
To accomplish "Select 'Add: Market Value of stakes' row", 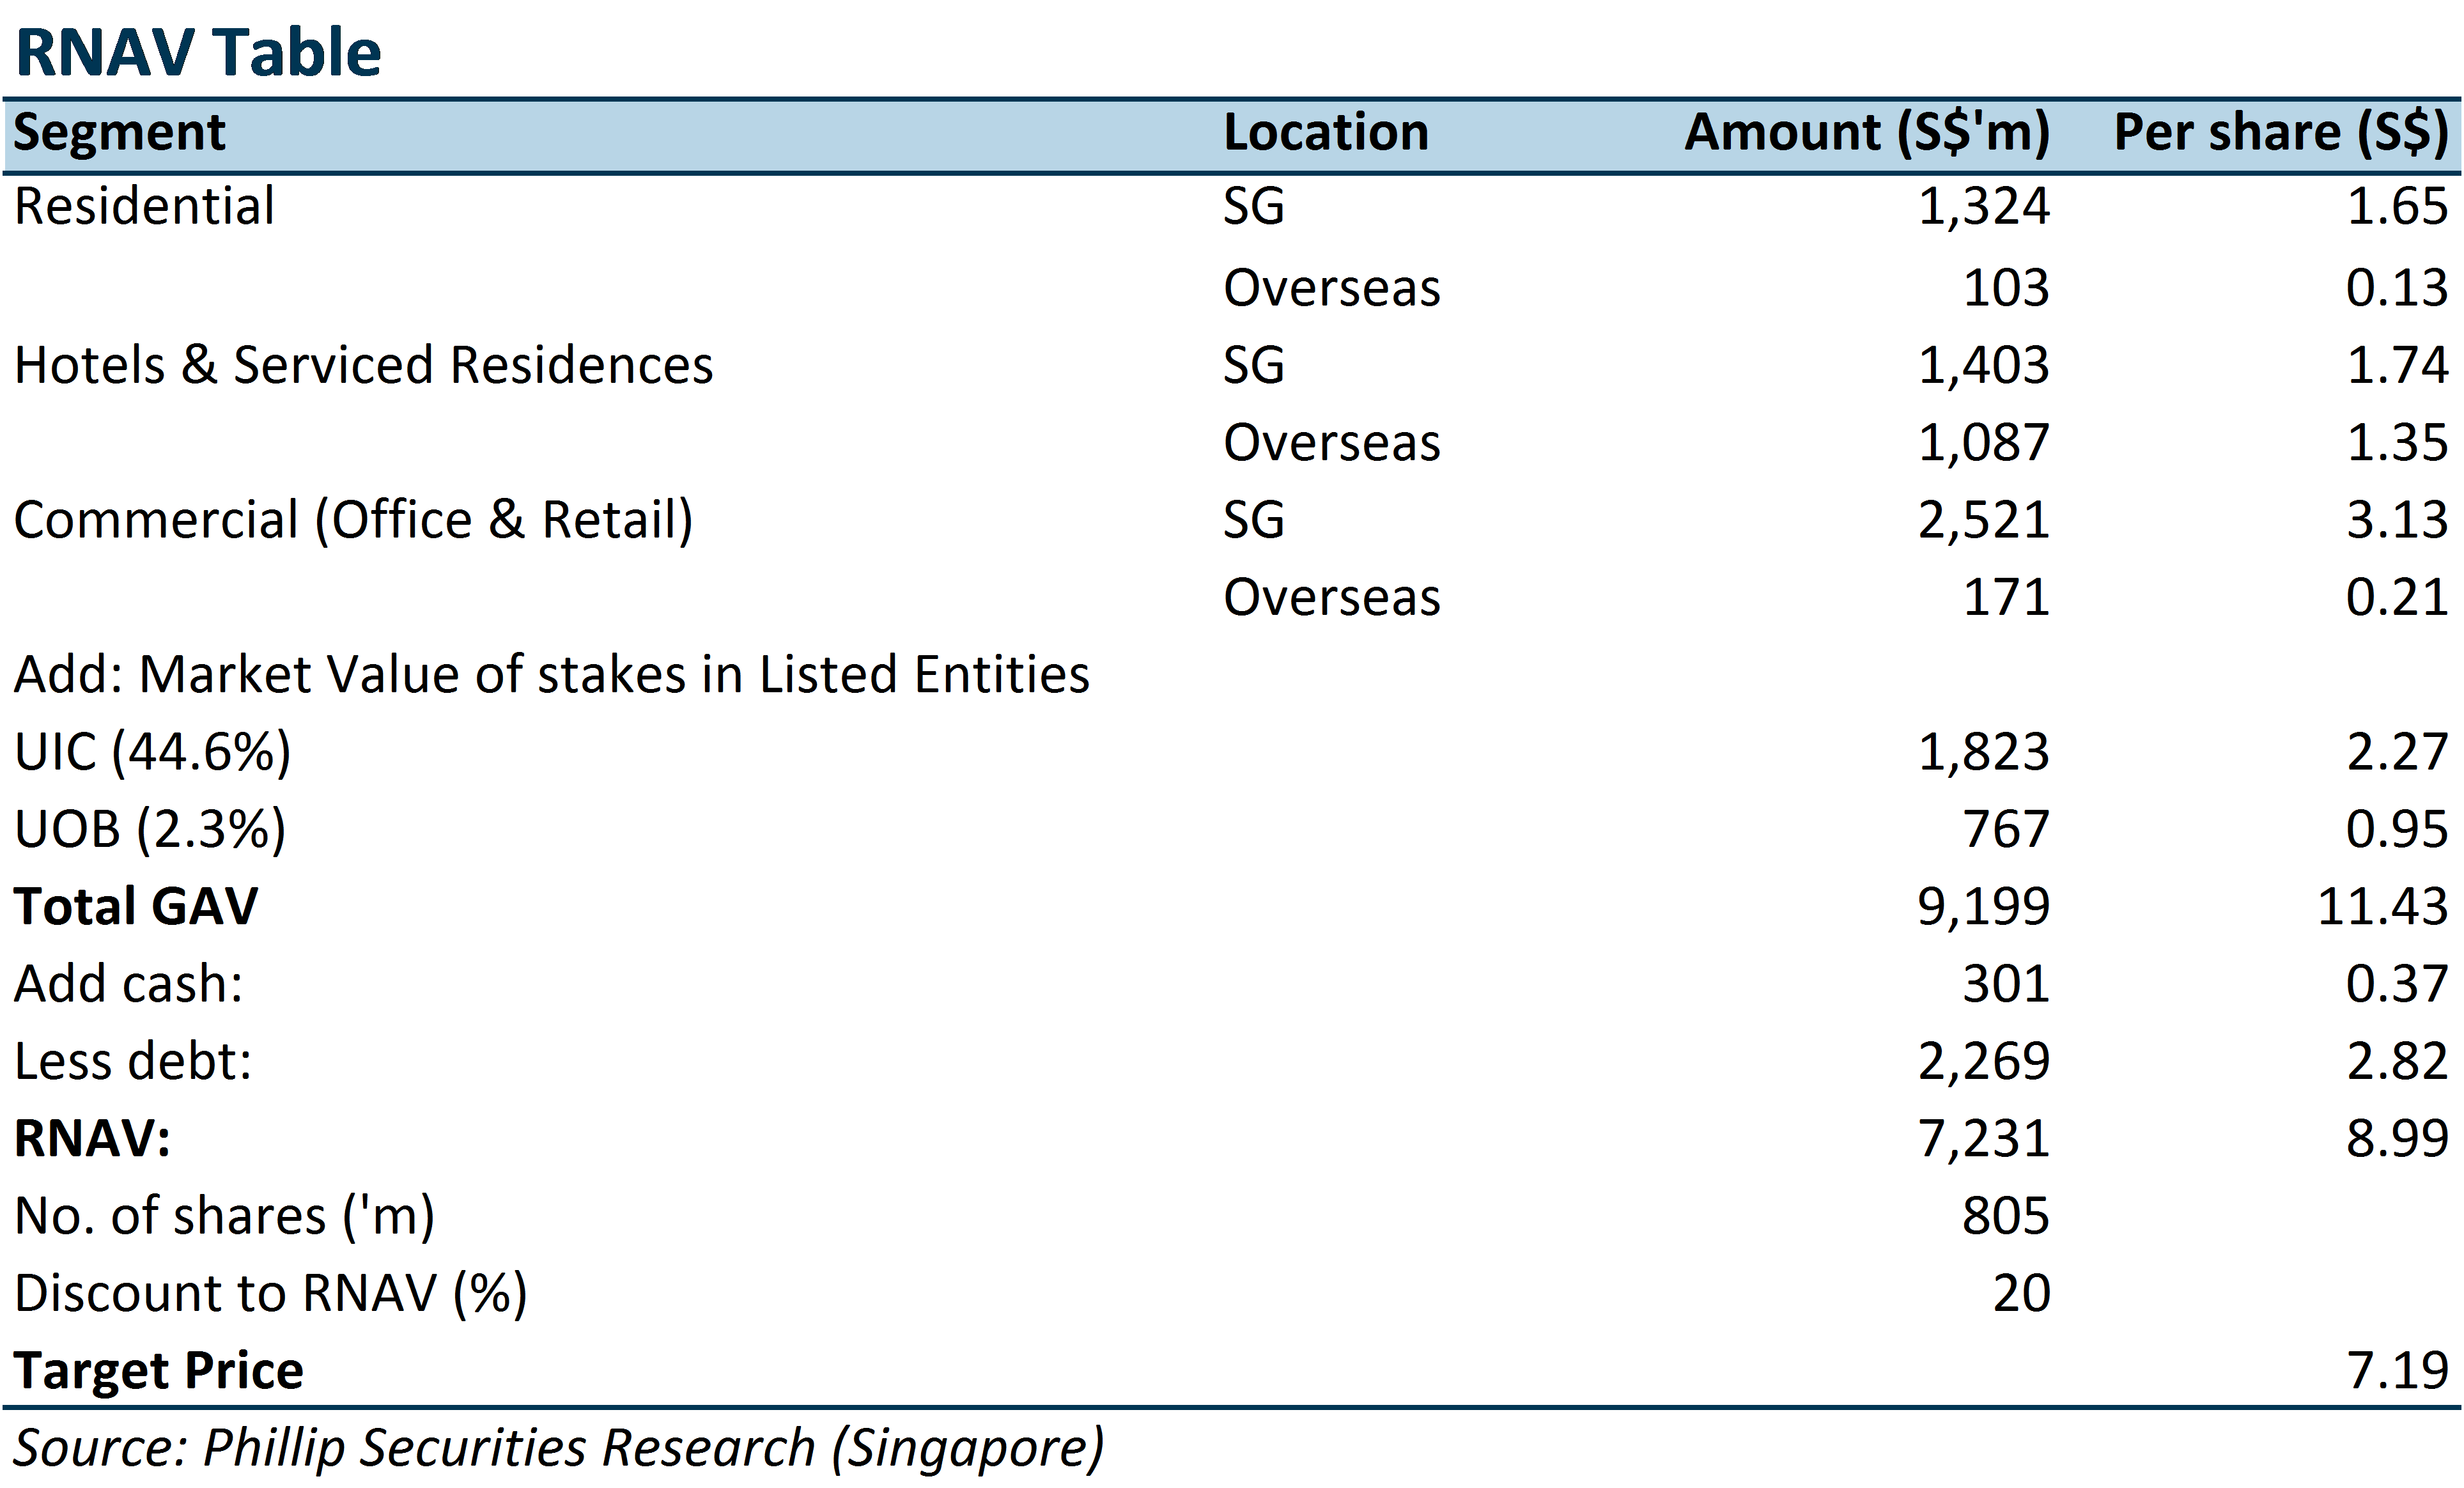I will click(552, 674).
